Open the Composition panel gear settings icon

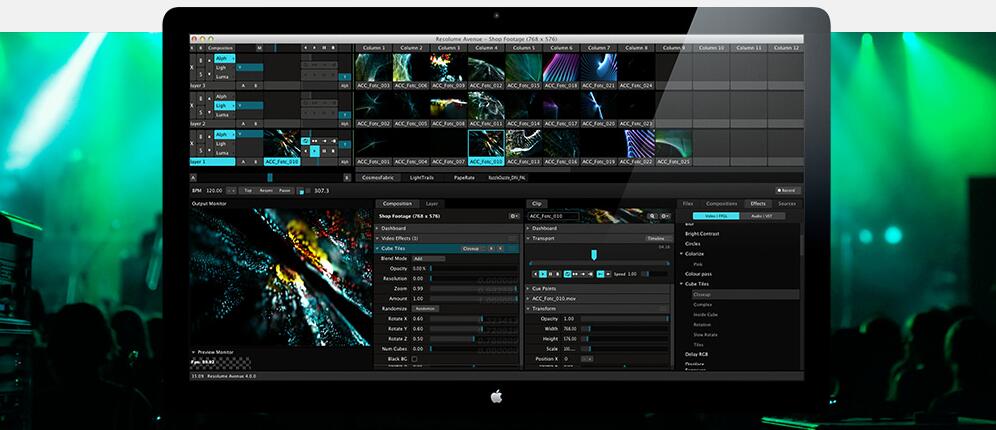point(513,216)
